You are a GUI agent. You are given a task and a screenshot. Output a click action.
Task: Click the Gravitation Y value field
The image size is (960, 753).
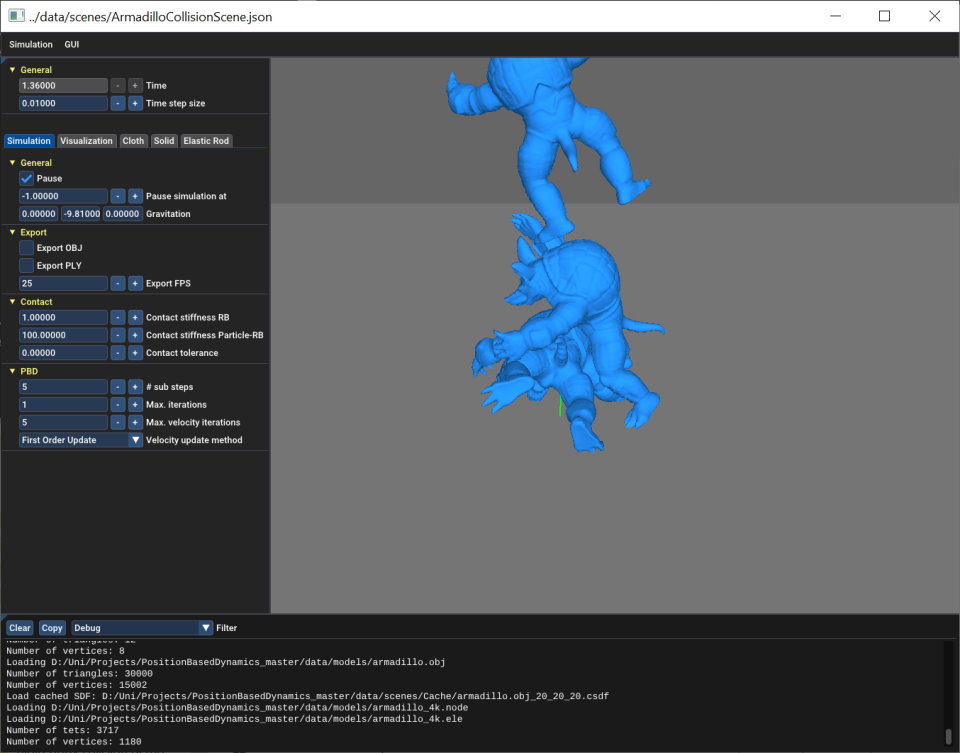[82, 213]
